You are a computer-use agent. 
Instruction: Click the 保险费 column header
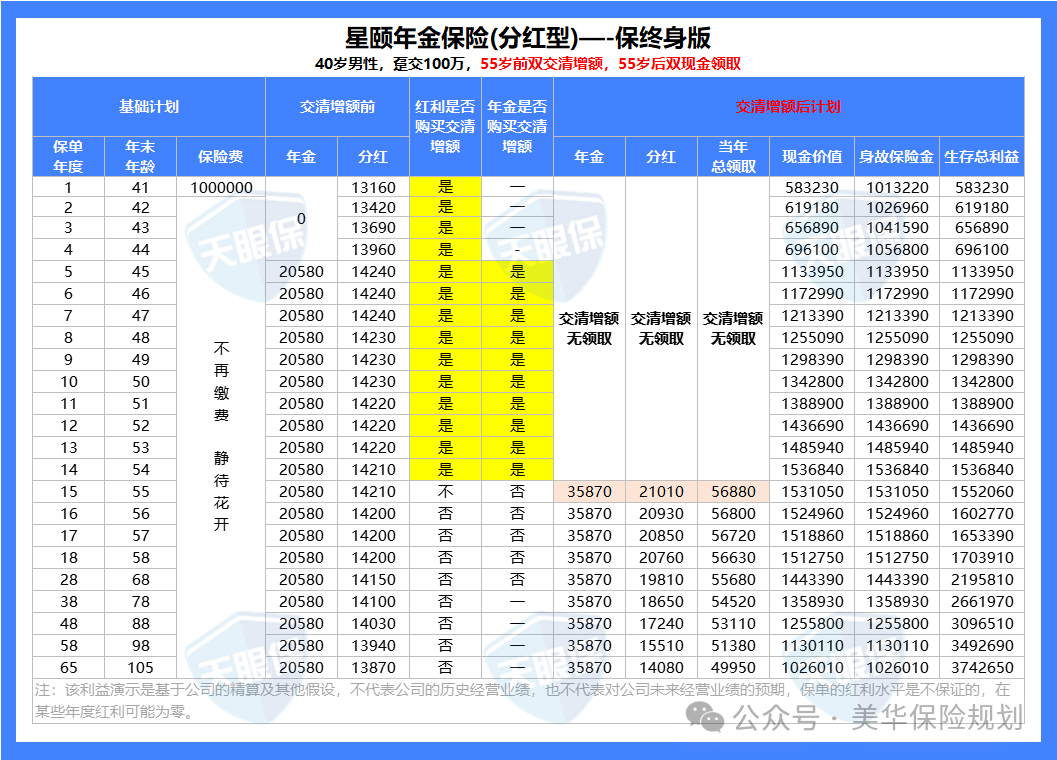(x=220, y=157)
